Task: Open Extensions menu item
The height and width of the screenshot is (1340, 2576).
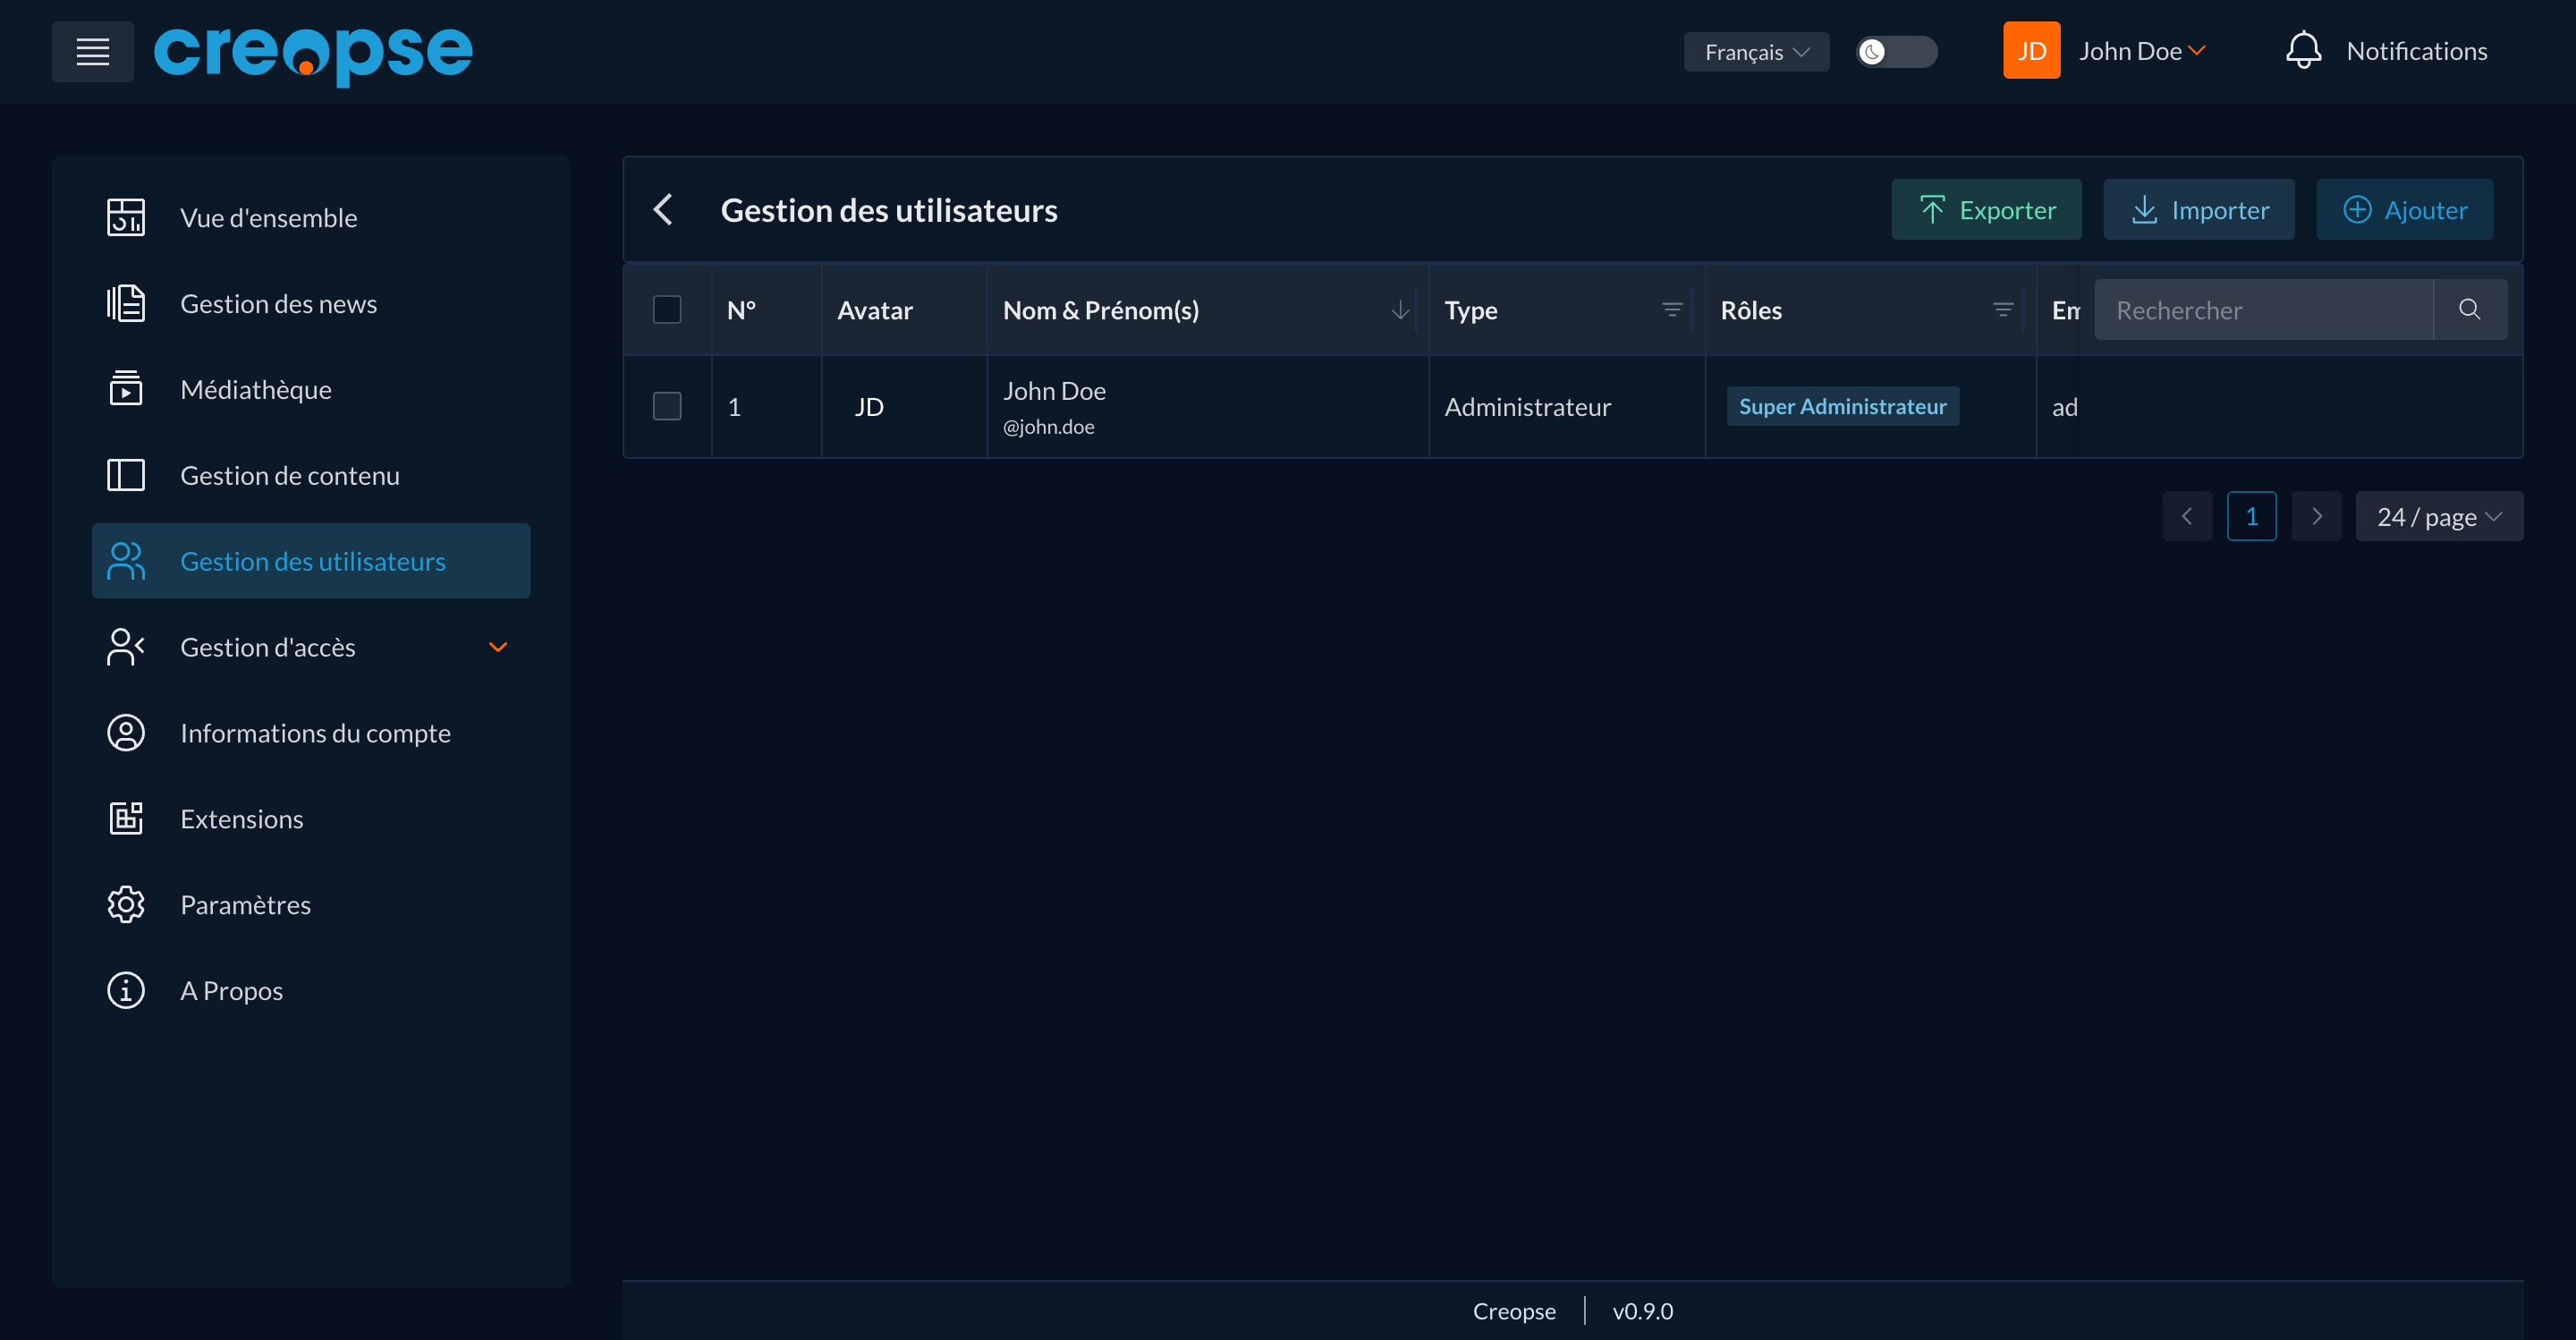Action: [311, 819]
